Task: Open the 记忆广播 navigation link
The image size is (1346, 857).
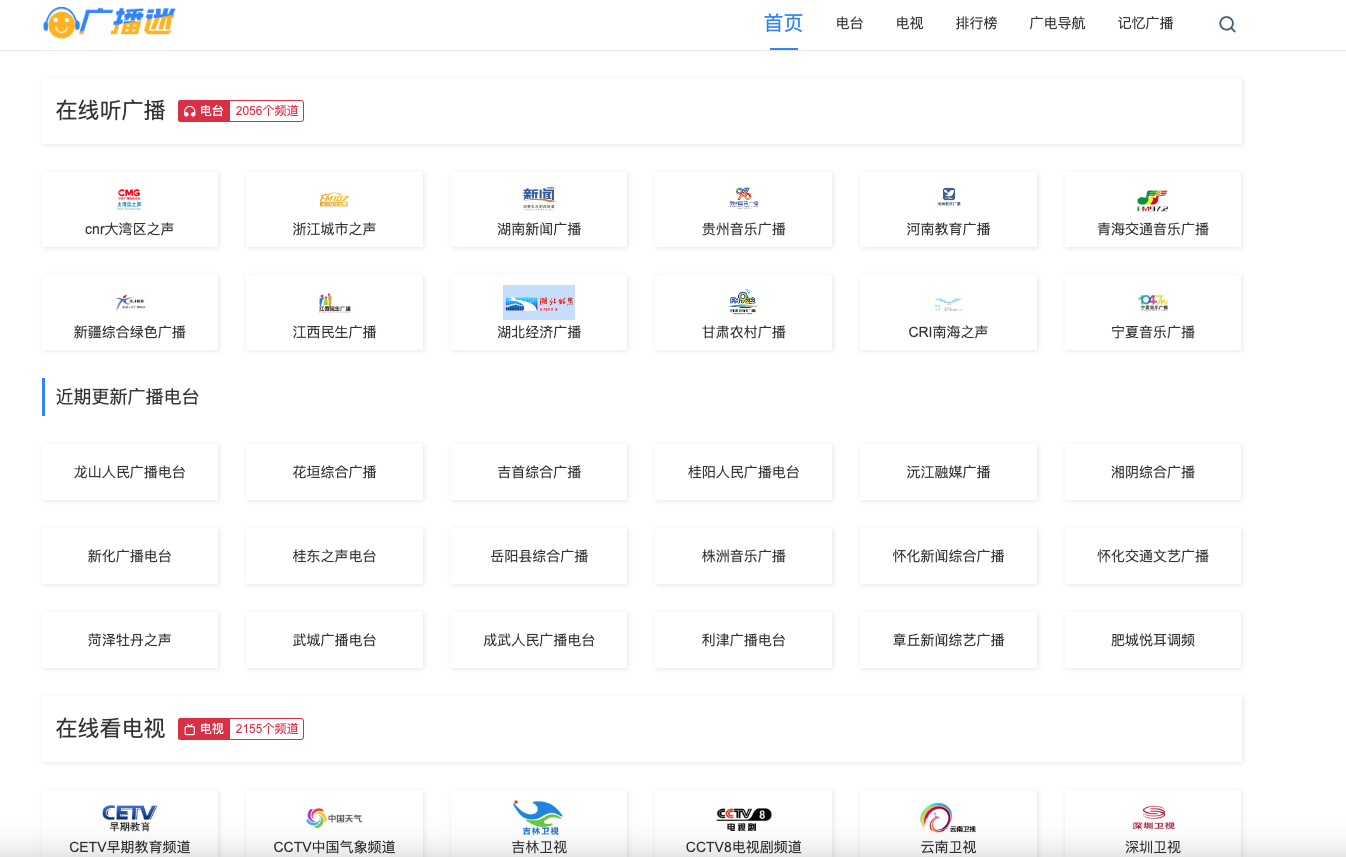Action: [1145, 24]
